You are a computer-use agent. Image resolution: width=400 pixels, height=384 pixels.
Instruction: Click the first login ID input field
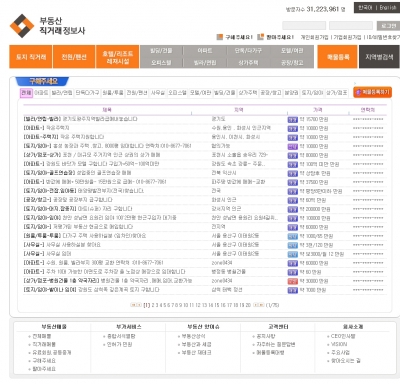point(304,26)
